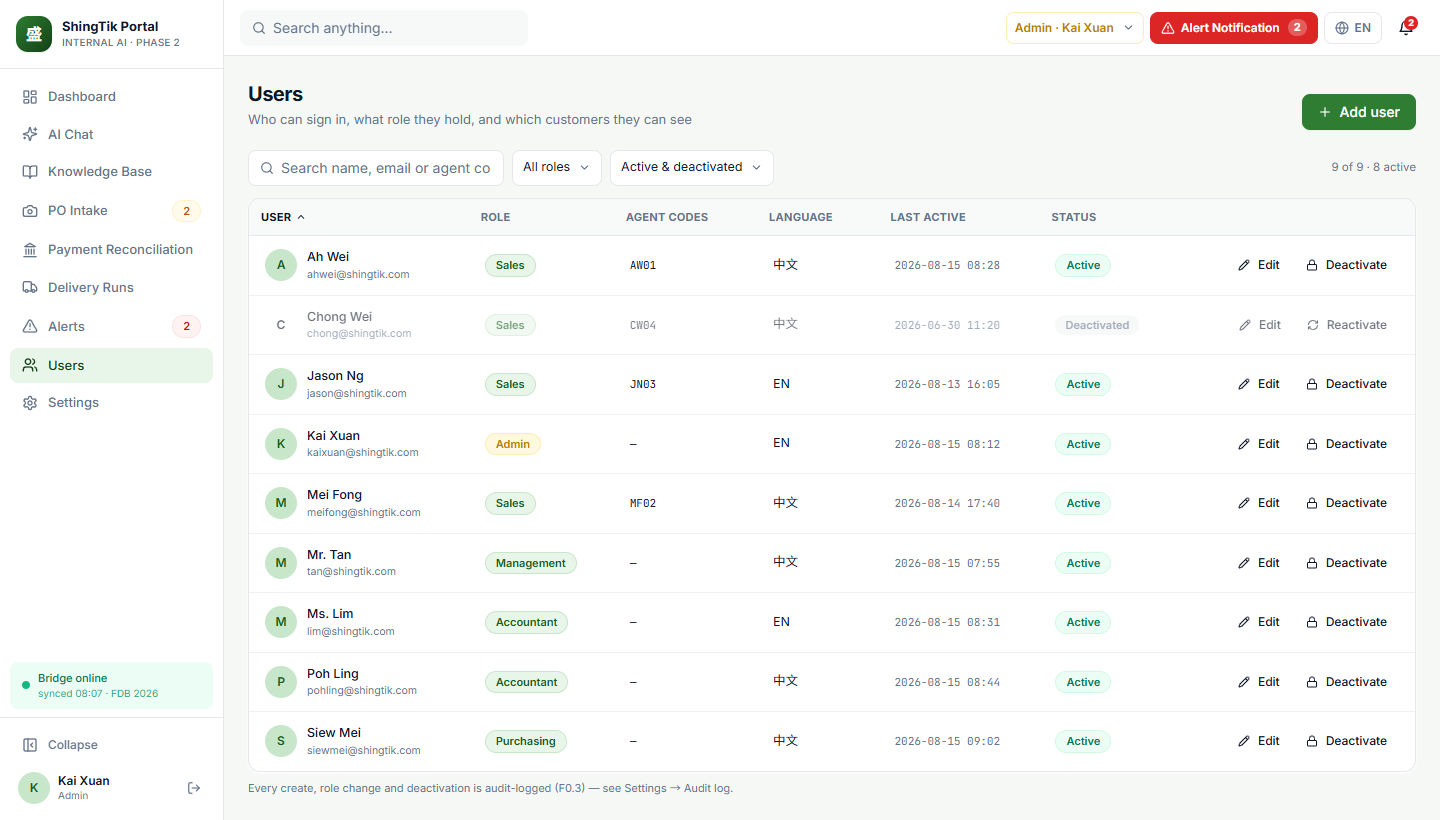Click the pencil icon in Poh Ling's row
The height and width of the screenshot is (820, 1440).
point(1244,682)
